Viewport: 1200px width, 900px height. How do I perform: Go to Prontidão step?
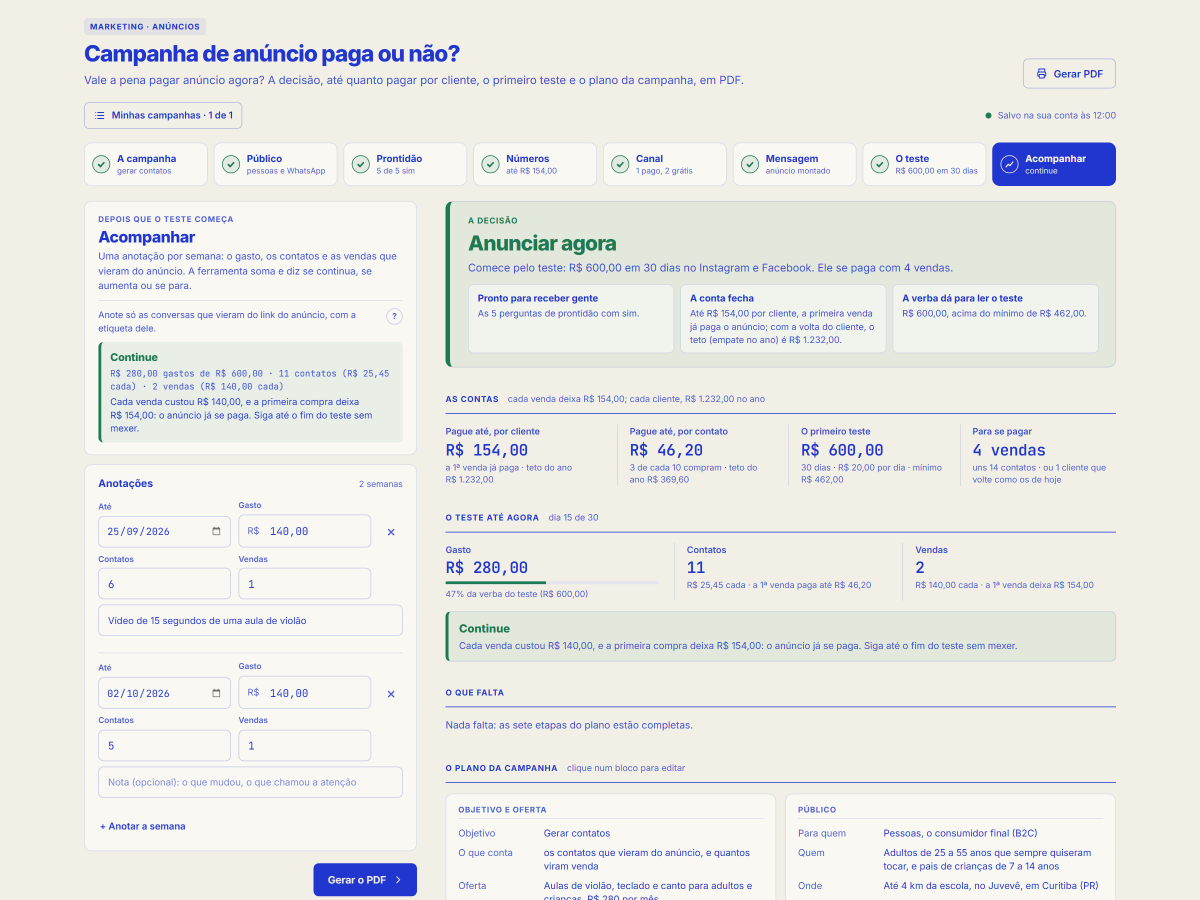pos(406,164)
